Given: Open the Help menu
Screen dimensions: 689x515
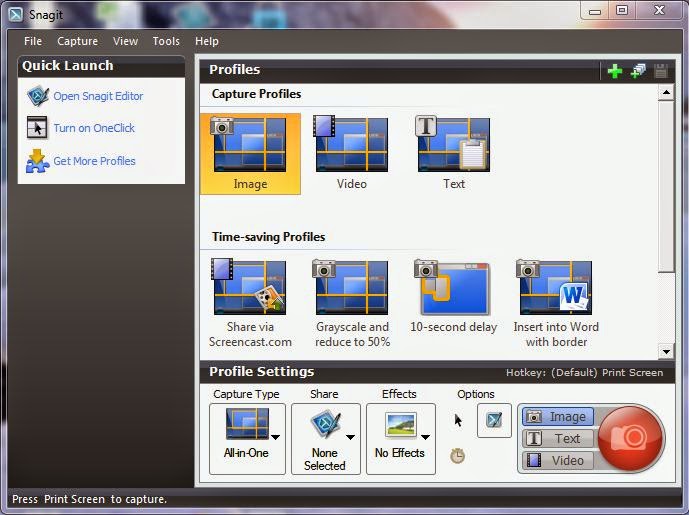Looking at the screenshot, I should (x=207, y=41).
